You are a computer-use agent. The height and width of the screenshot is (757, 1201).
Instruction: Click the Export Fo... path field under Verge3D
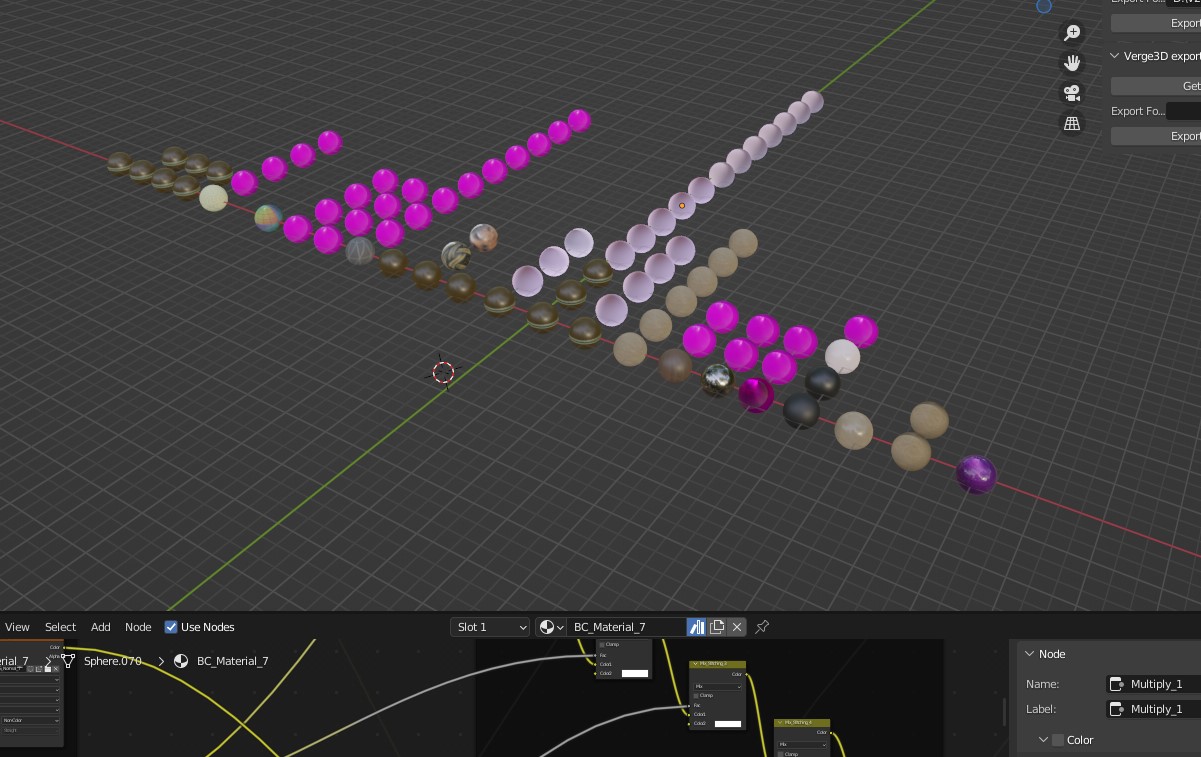(1183, 111)
